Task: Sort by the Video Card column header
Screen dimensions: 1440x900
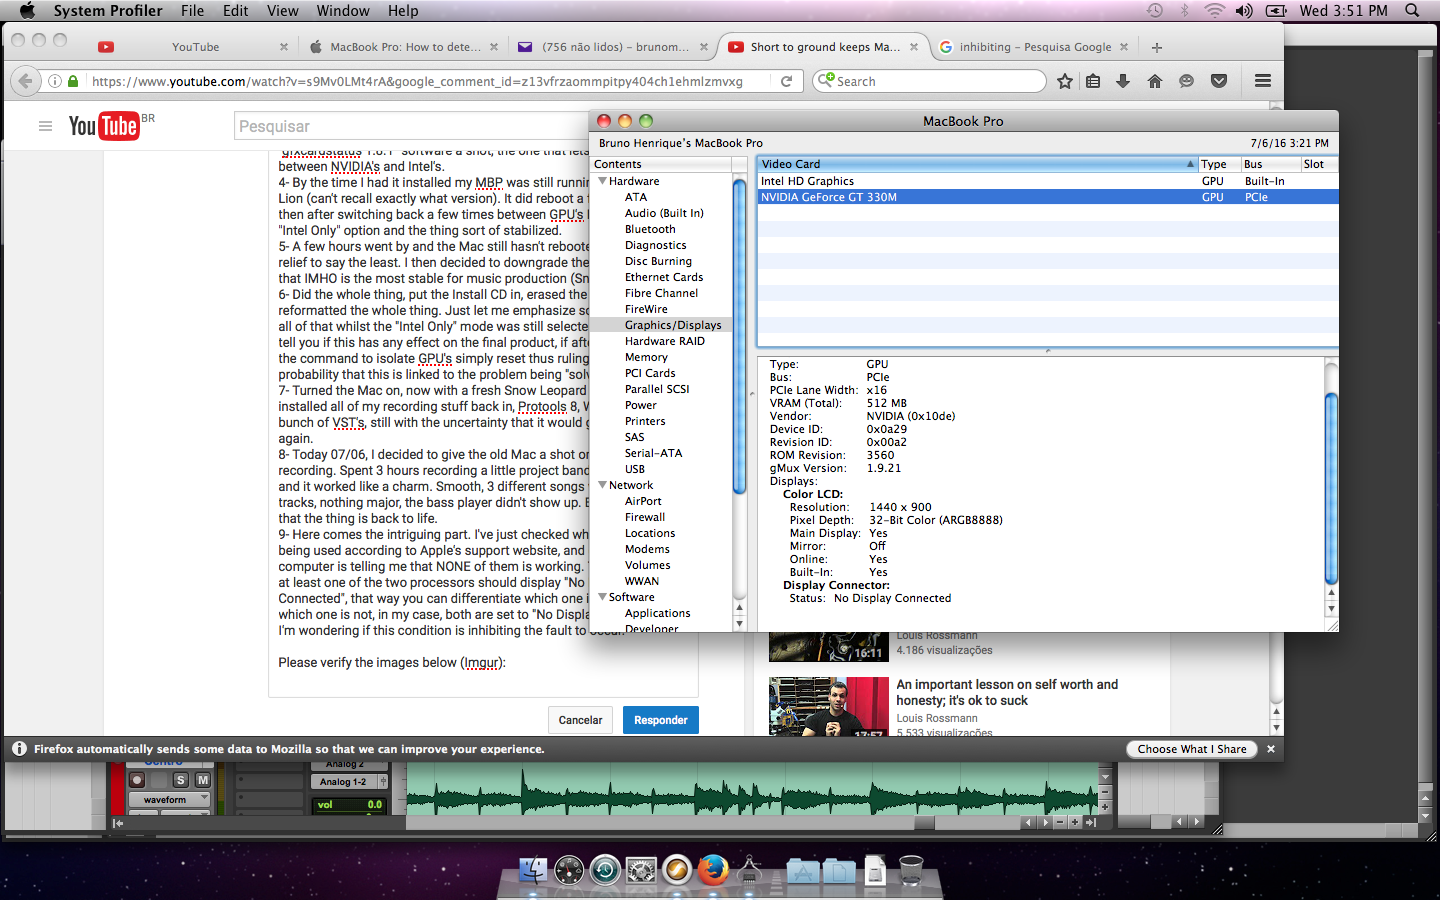Action: click(x=977, y=164)
